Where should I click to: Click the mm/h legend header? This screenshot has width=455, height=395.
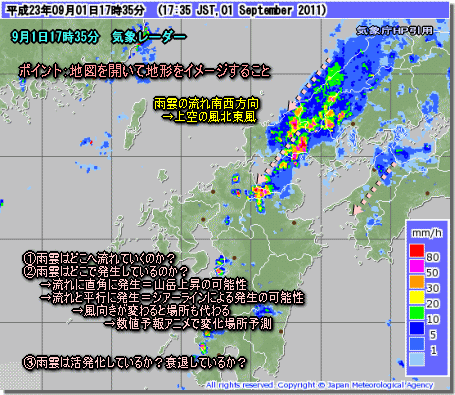pos(427,233)
